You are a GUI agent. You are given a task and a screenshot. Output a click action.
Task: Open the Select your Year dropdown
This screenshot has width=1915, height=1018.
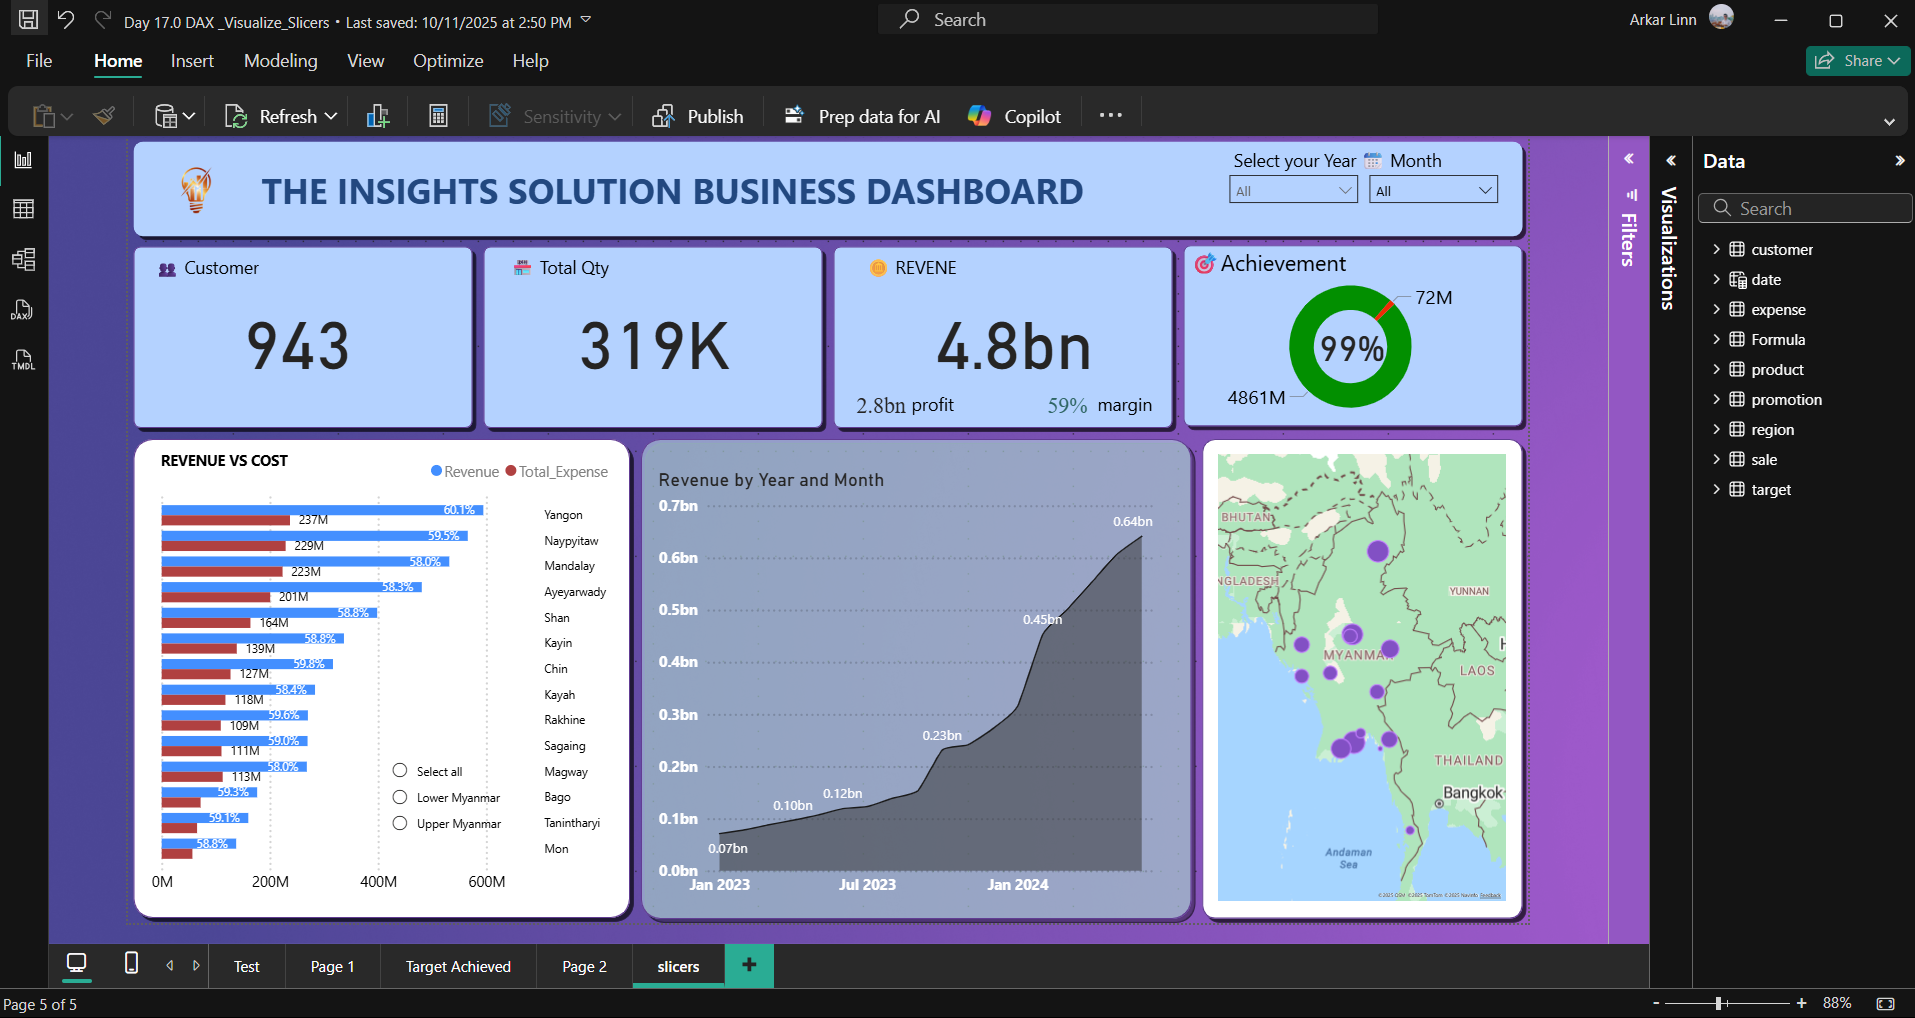pos(1293,190)
